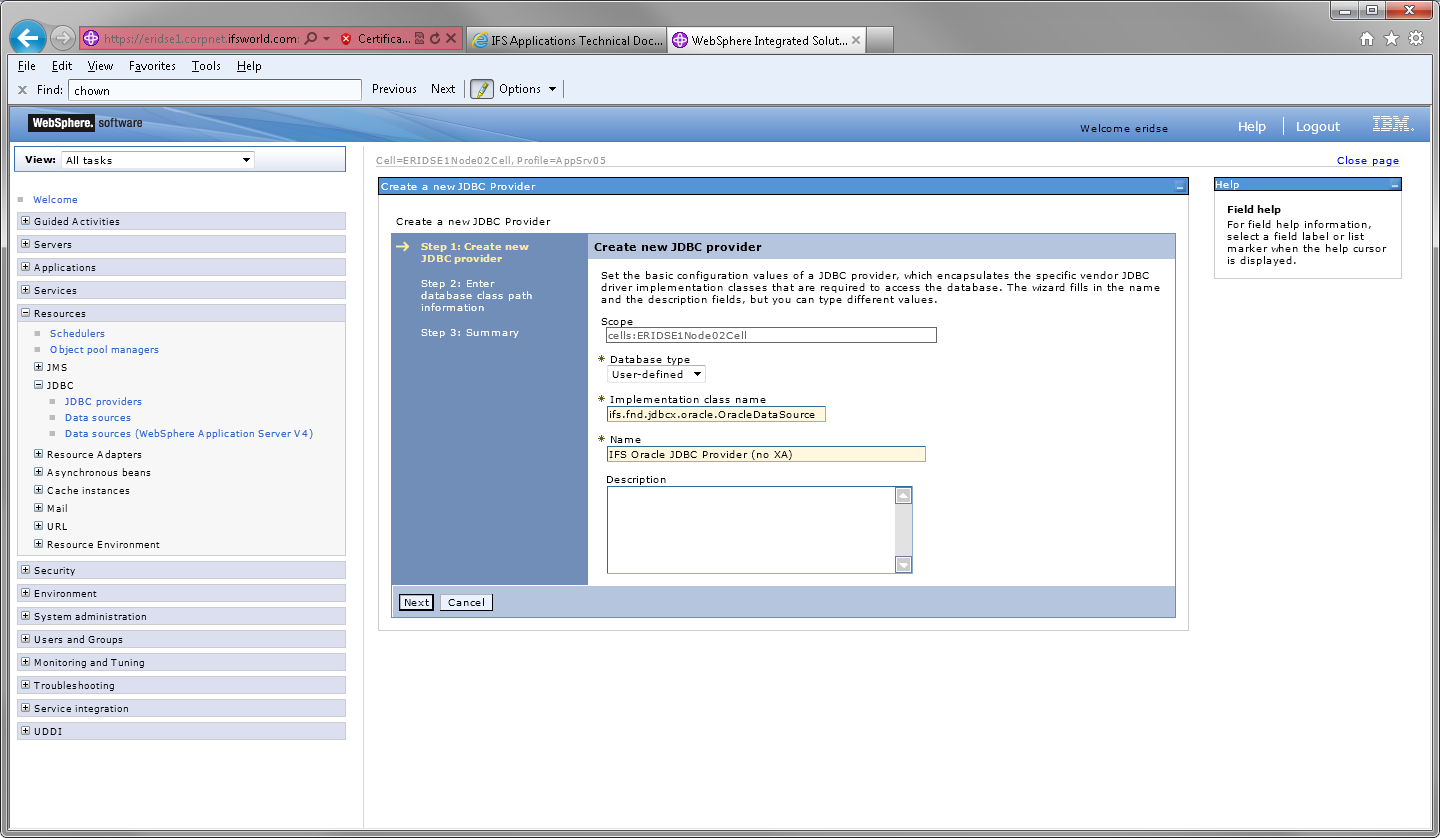
Task: Open the File menu
Action: click(27, 66)
